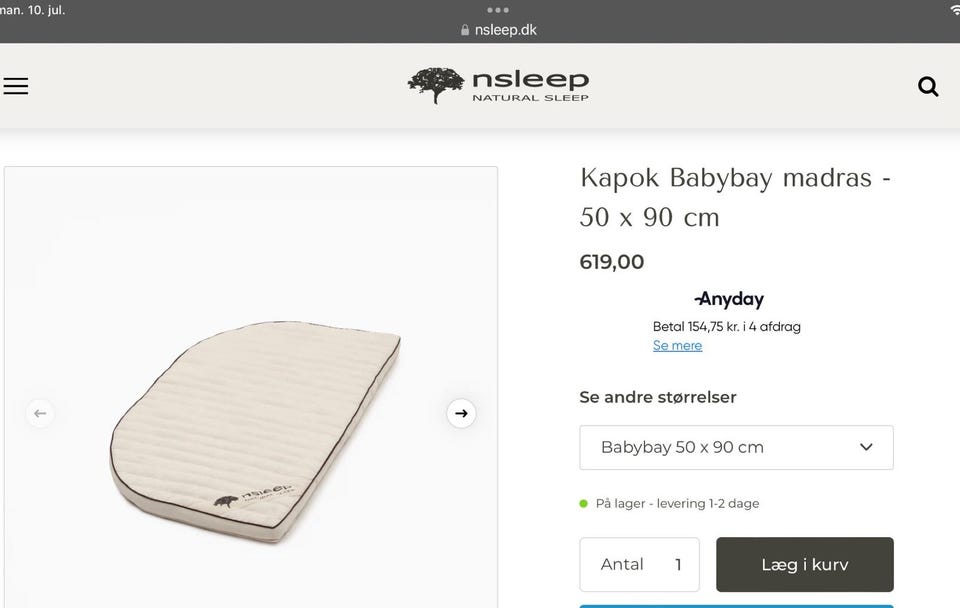The height and width of the screenshot is (608, 960).
Task: Click the "På lager" stock status text
Action: tap(677, 503)
